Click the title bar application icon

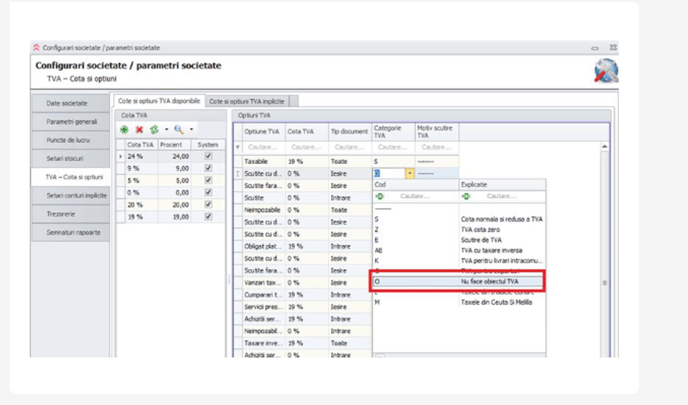[x=37, y=47]
